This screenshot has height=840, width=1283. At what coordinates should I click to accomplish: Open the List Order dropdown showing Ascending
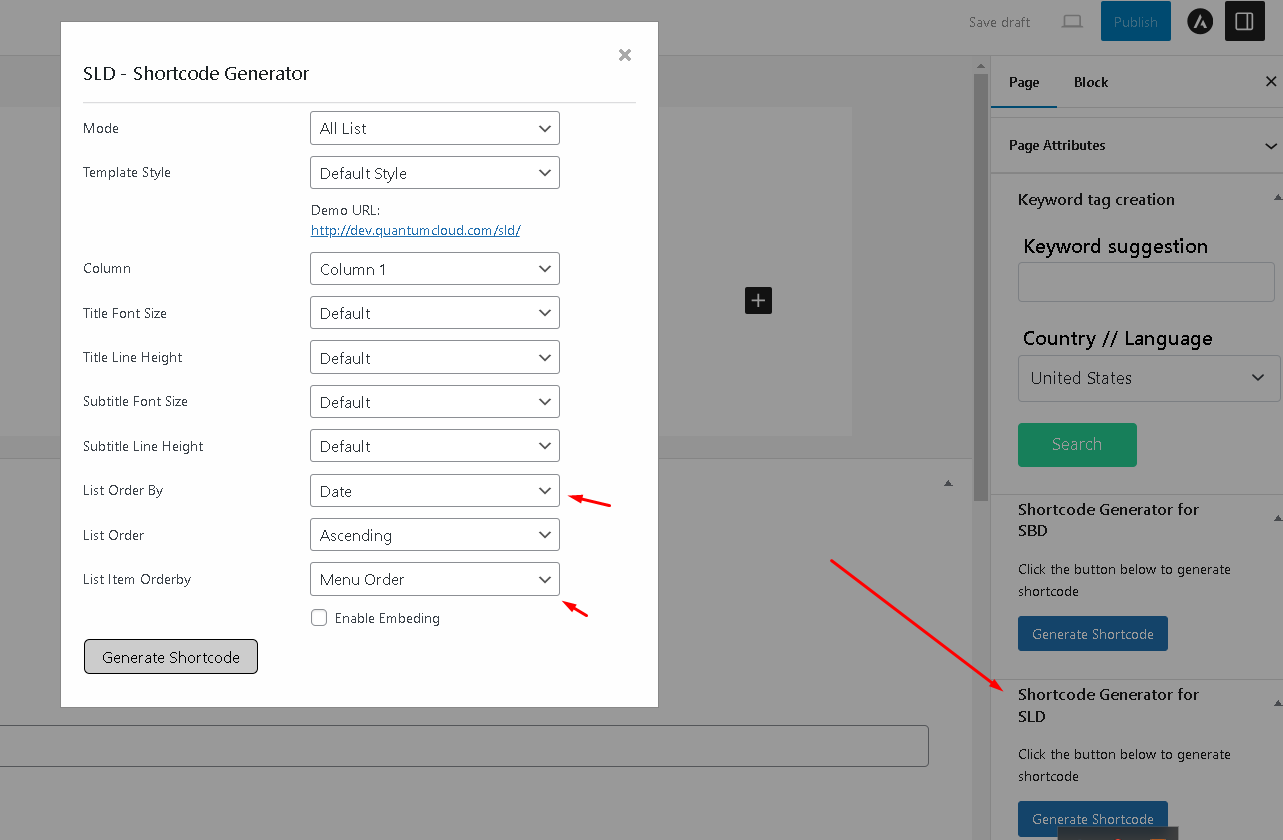[435, 535]
